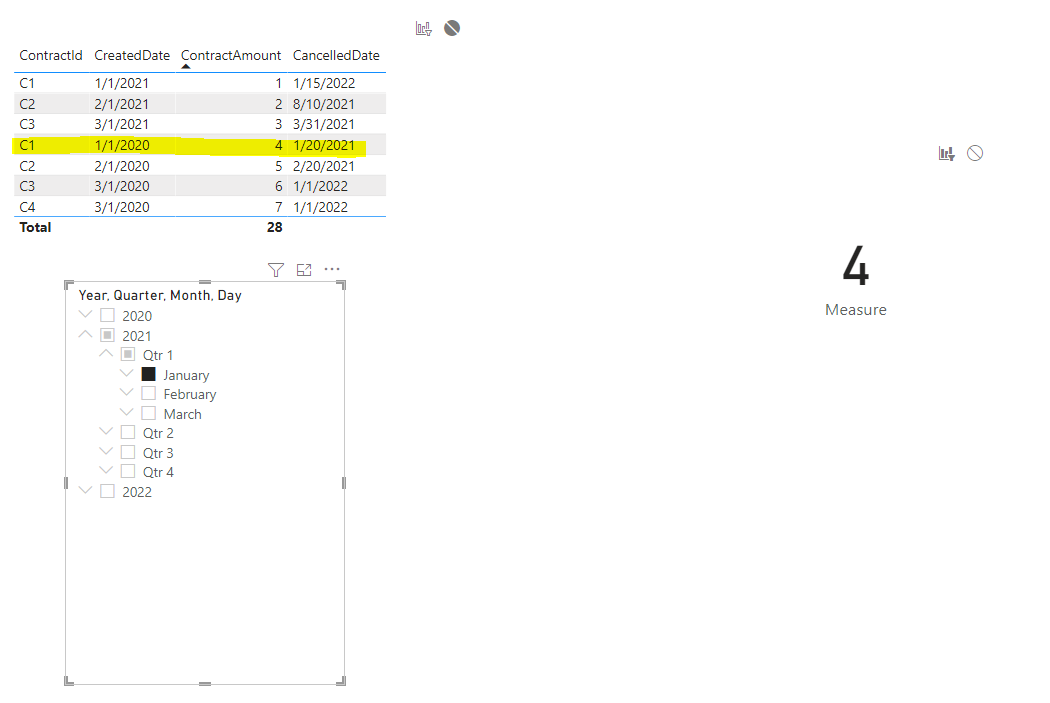Click created date 1/1/2021 cell

coord(122,83)
